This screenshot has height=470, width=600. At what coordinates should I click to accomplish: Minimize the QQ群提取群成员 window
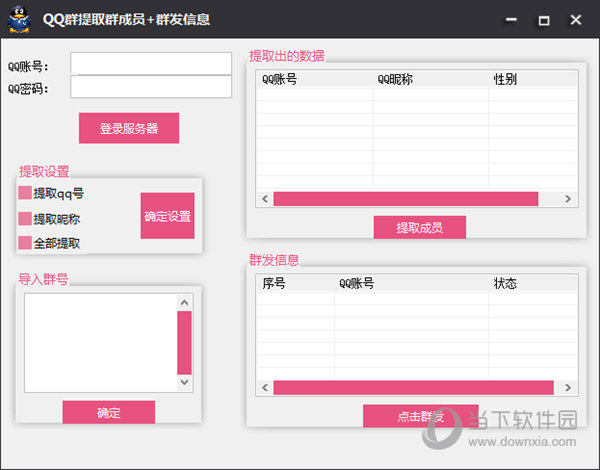pos(511,20)
